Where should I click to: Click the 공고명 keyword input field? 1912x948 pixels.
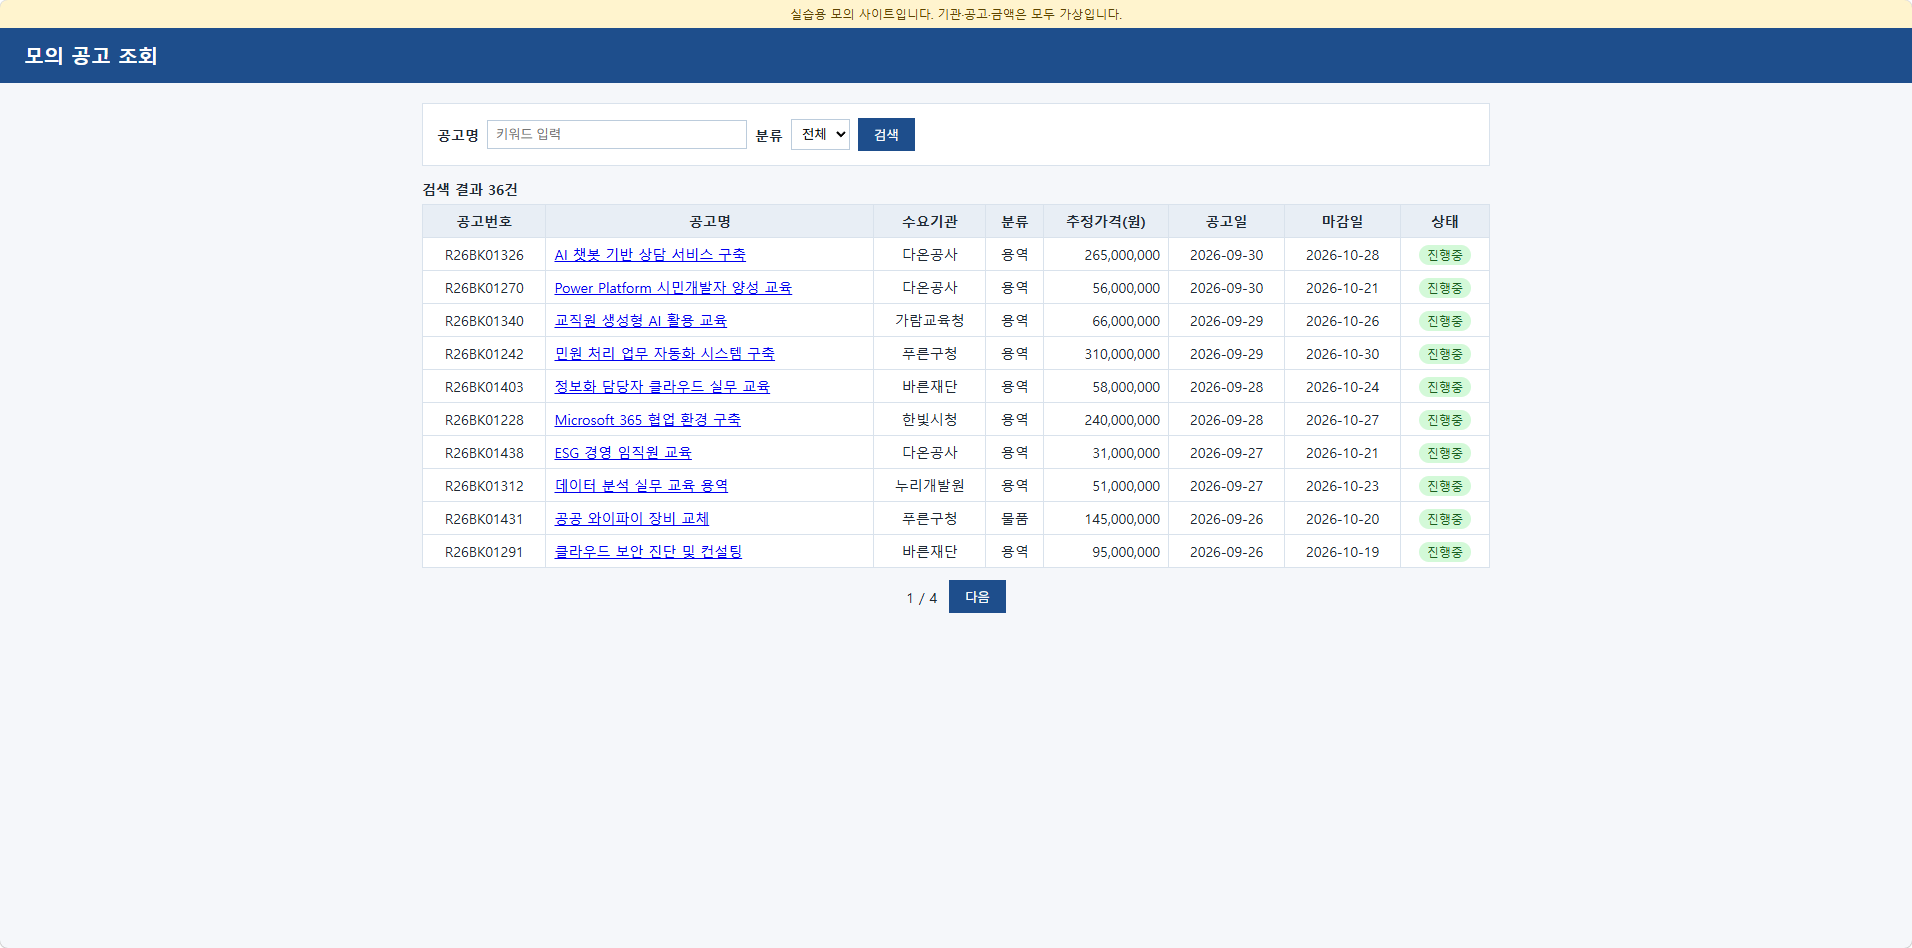(x=616, y=134)
